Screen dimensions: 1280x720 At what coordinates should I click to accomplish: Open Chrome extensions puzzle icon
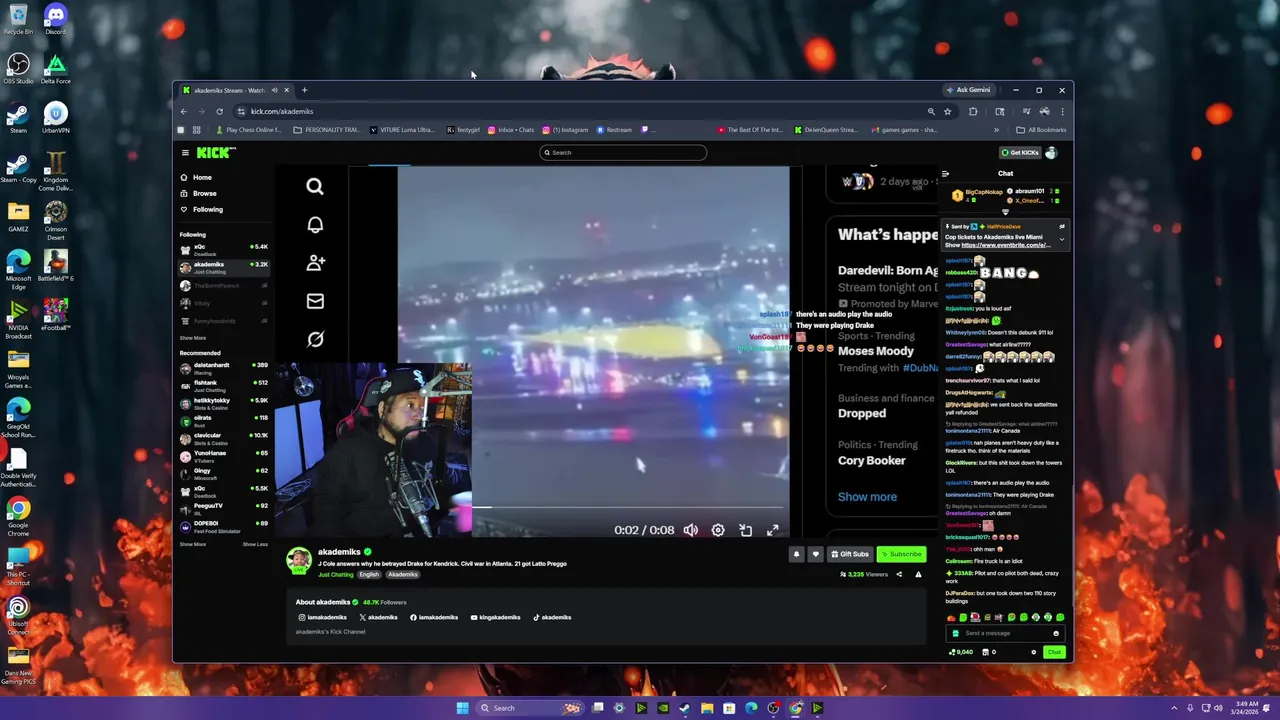coord(973,111)
